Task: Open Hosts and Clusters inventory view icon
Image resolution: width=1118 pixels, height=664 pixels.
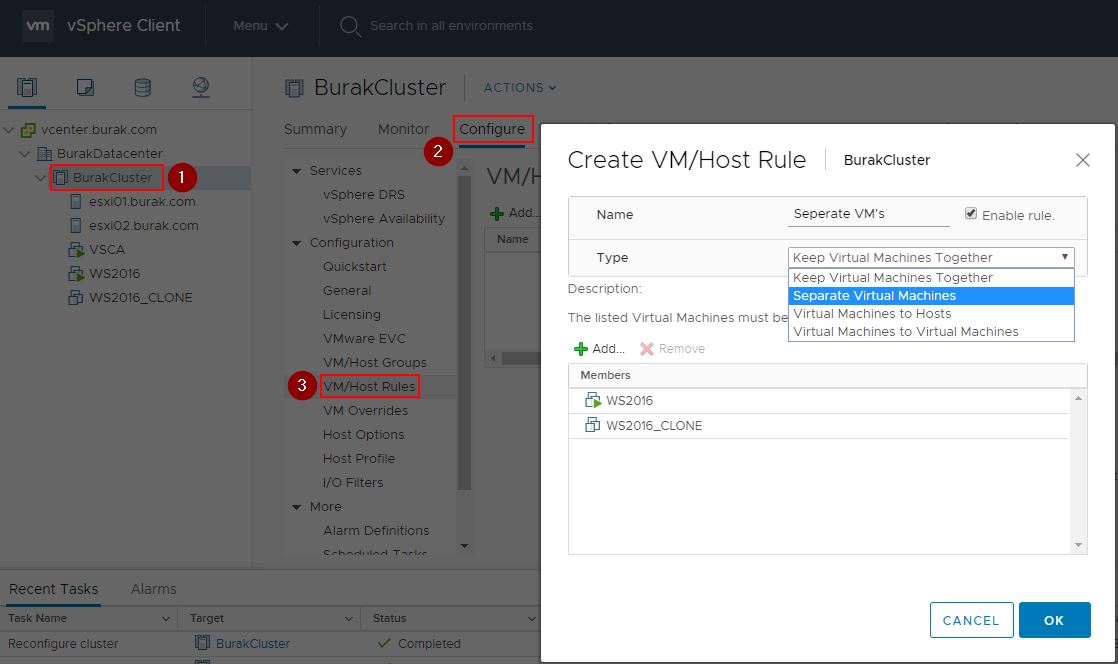Action: tap(27, 88)
